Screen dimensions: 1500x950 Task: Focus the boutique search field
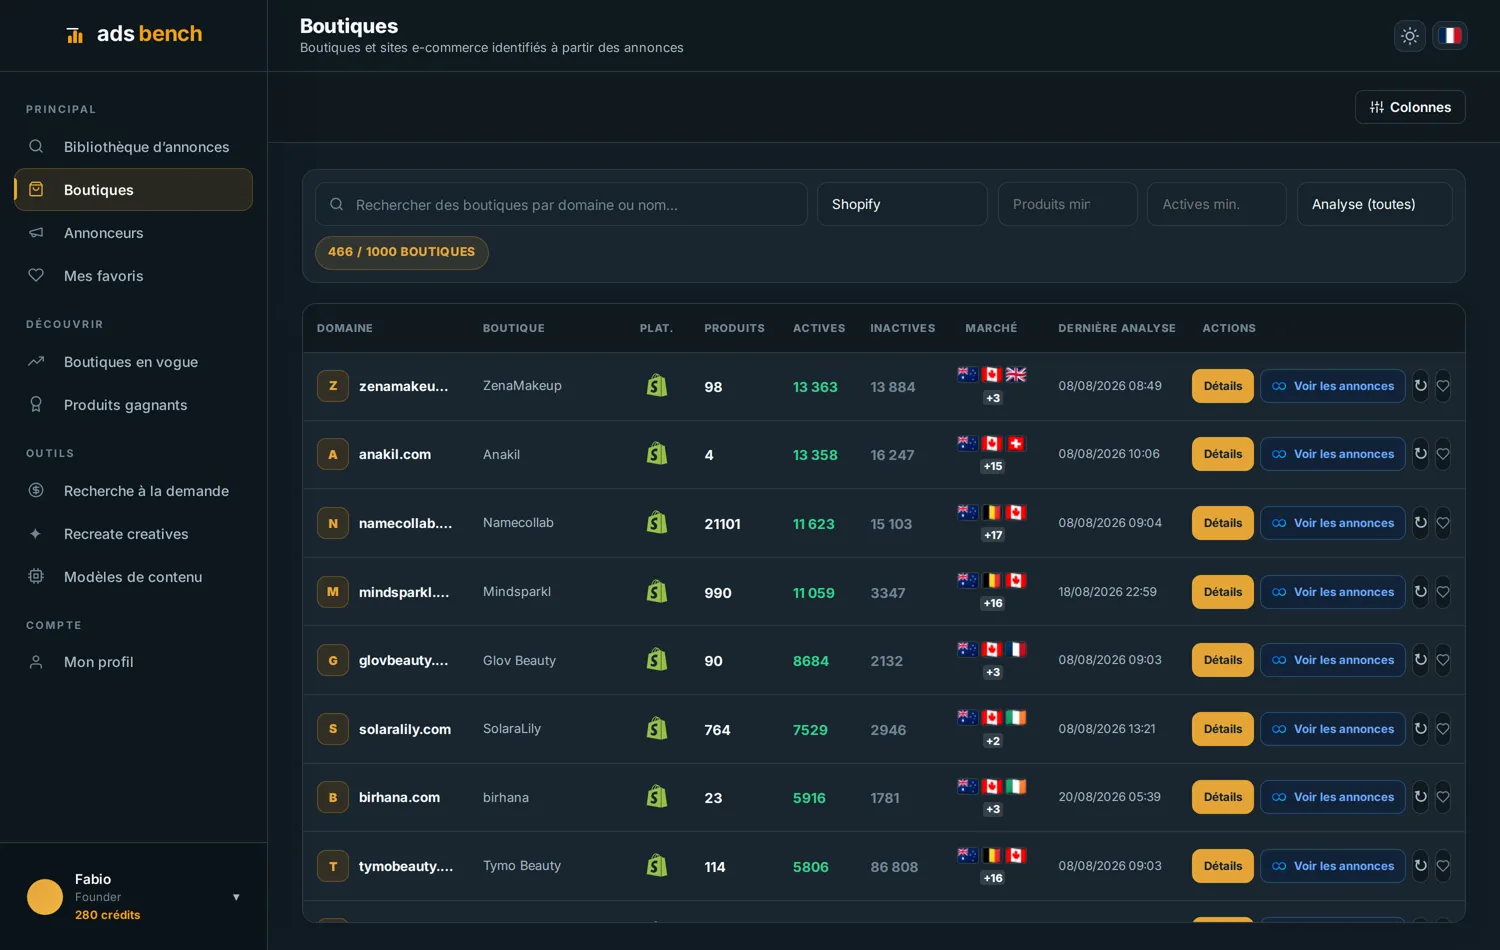pos(561,204)
